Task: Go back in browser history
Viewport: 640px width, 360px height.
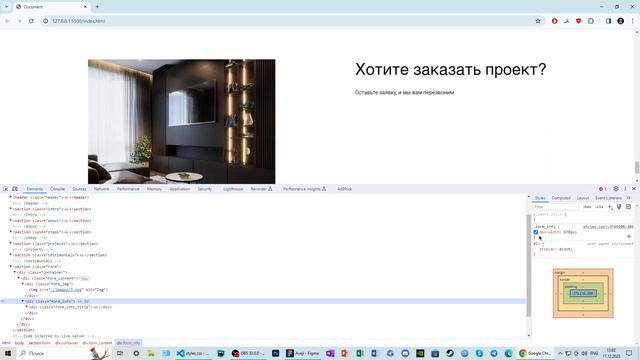Action: (x=7, y=21)
